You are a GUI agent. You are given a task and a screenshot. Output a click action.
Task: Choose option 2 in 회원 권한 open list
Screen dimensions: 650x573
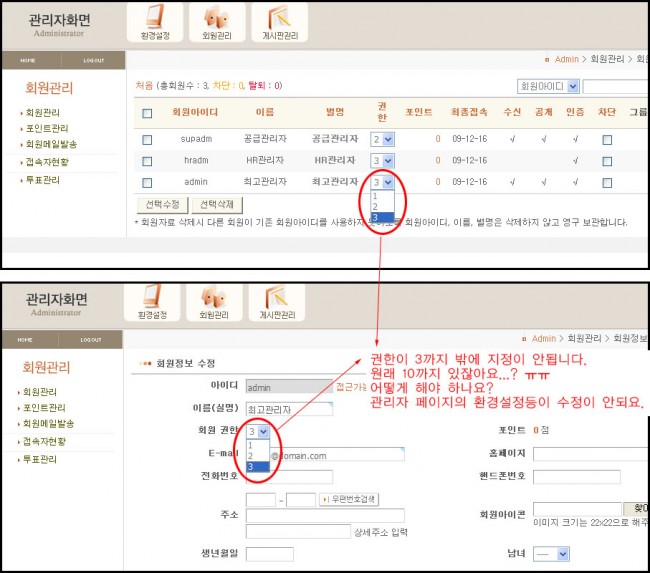(x=258, y=456)
